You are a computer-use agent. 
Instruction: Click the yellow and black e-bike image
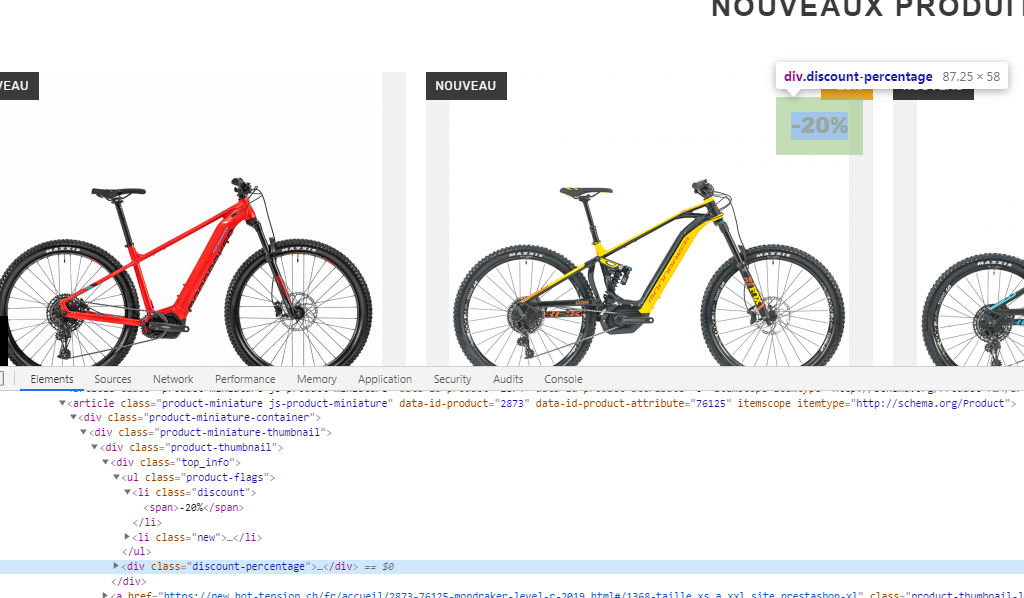click(x=648, y=274)
